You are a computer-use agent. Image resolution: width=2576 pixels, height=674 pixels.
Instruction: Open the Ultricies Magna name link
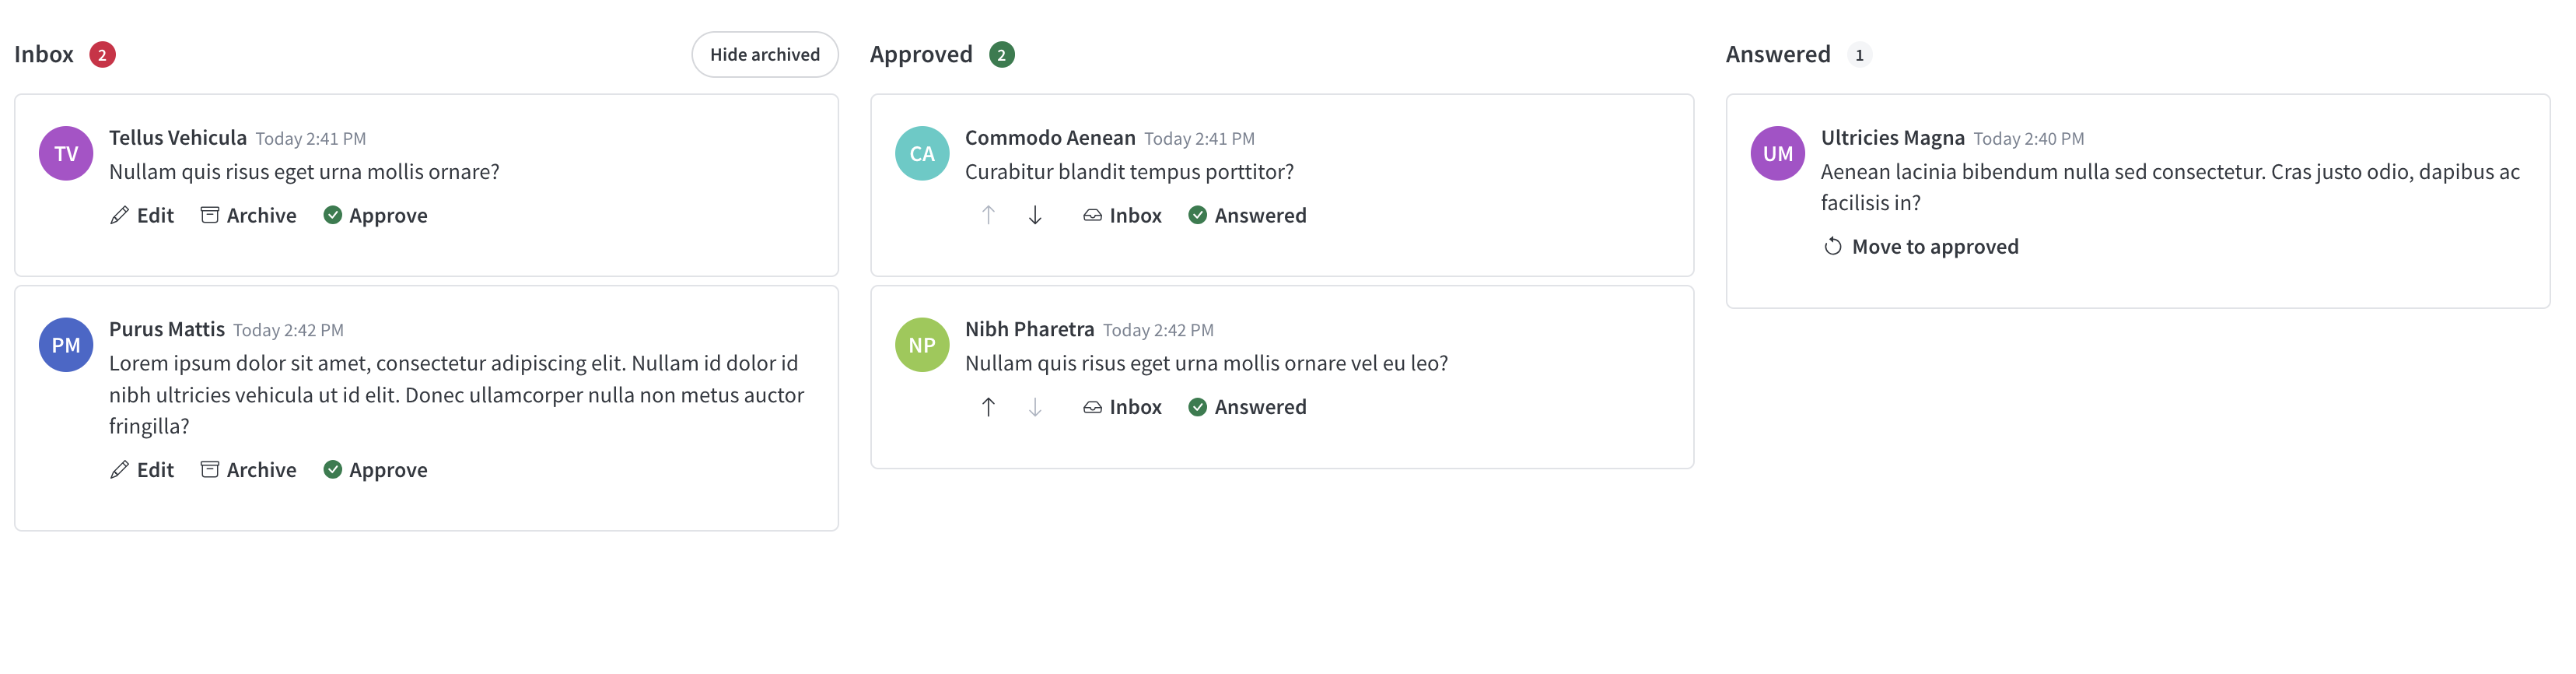pos(1892,138)
